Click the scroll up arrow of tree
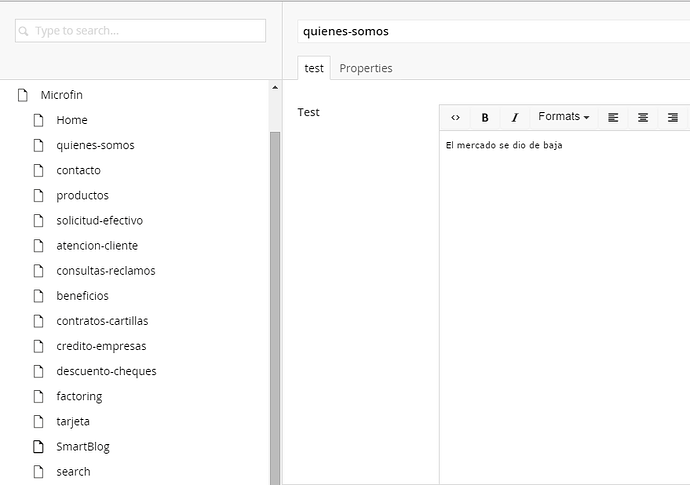Image resolution: width=690 pixels, height=485 pixels. [275, 88]
